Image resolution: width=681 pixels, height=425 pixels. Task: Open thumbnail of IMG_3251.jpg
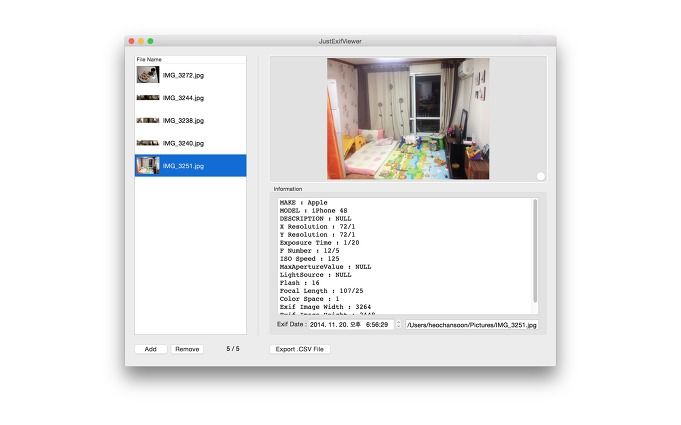(x=148, y=165)
